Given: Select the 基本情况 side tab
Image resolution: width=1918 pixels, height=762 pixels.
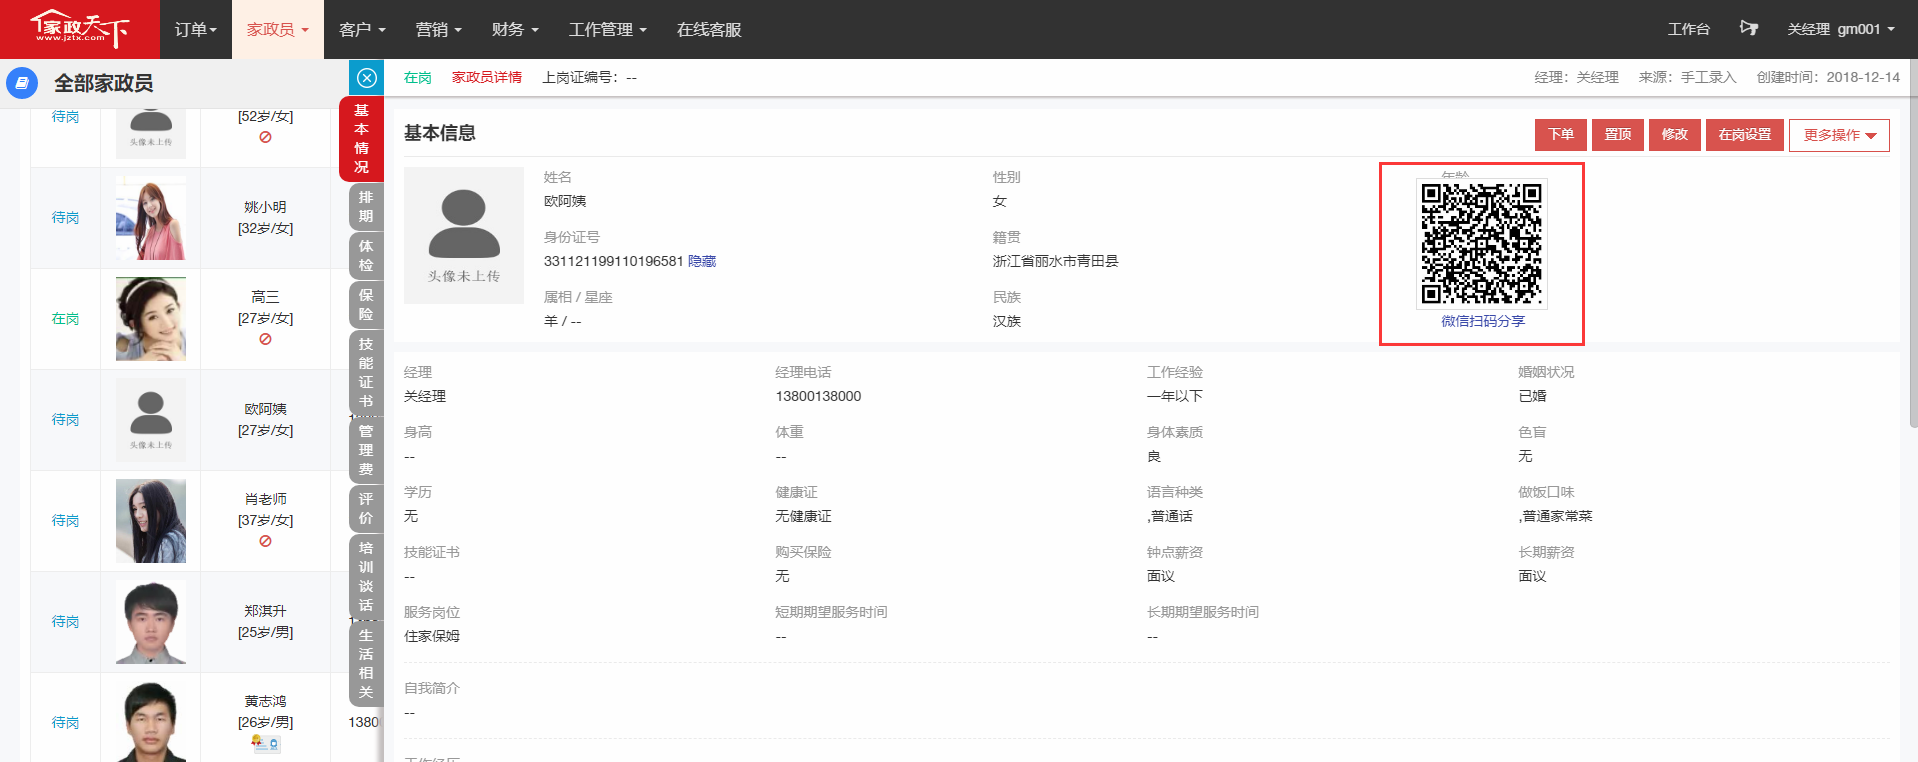Looking at the screenshot, I should pyautogui.click(x=361, y=139).
